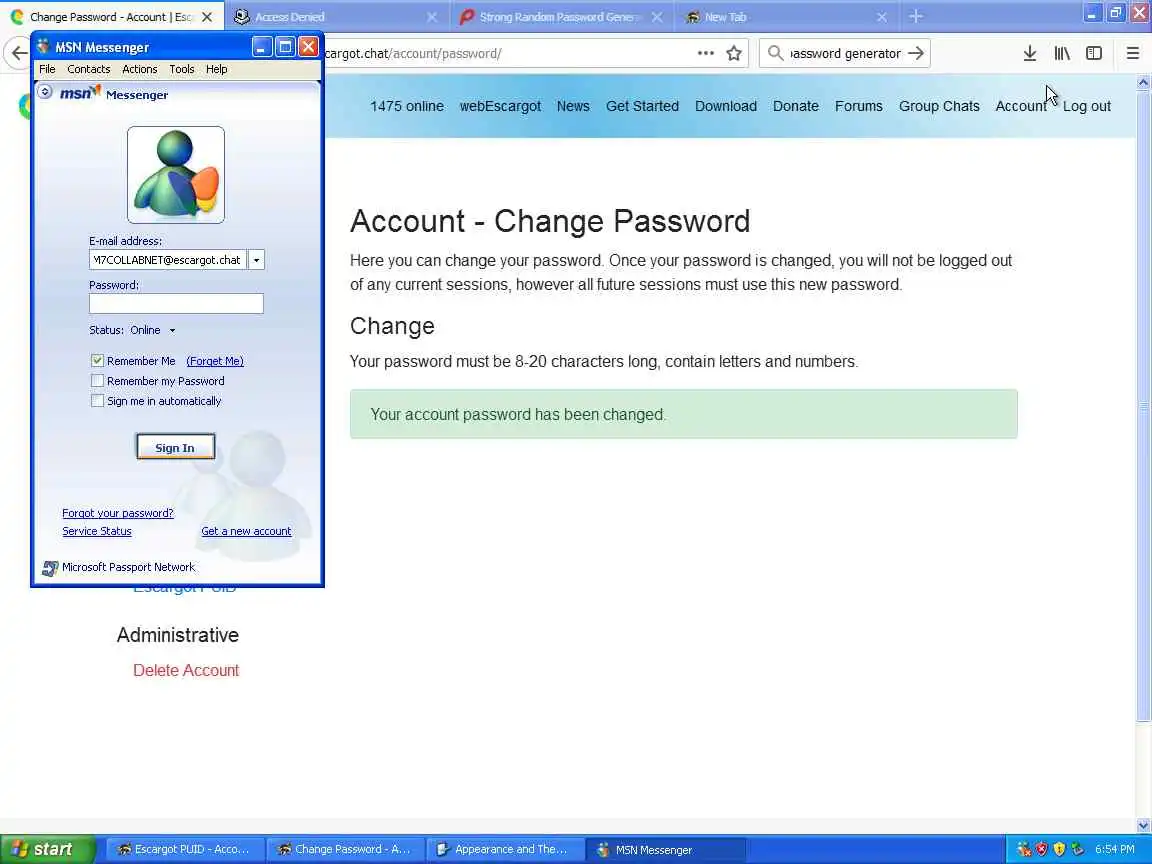The height and width of the screenshot is (864, 1152).
Task: Open a new tab with plus icon
Action: pos(915,16)
